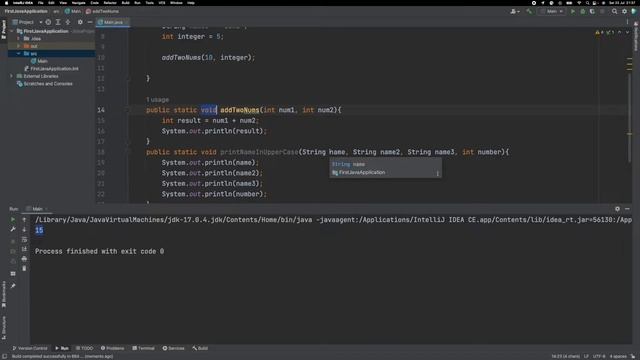
Task: Go to next highlighted error arrow
Action: click(627, 32)
